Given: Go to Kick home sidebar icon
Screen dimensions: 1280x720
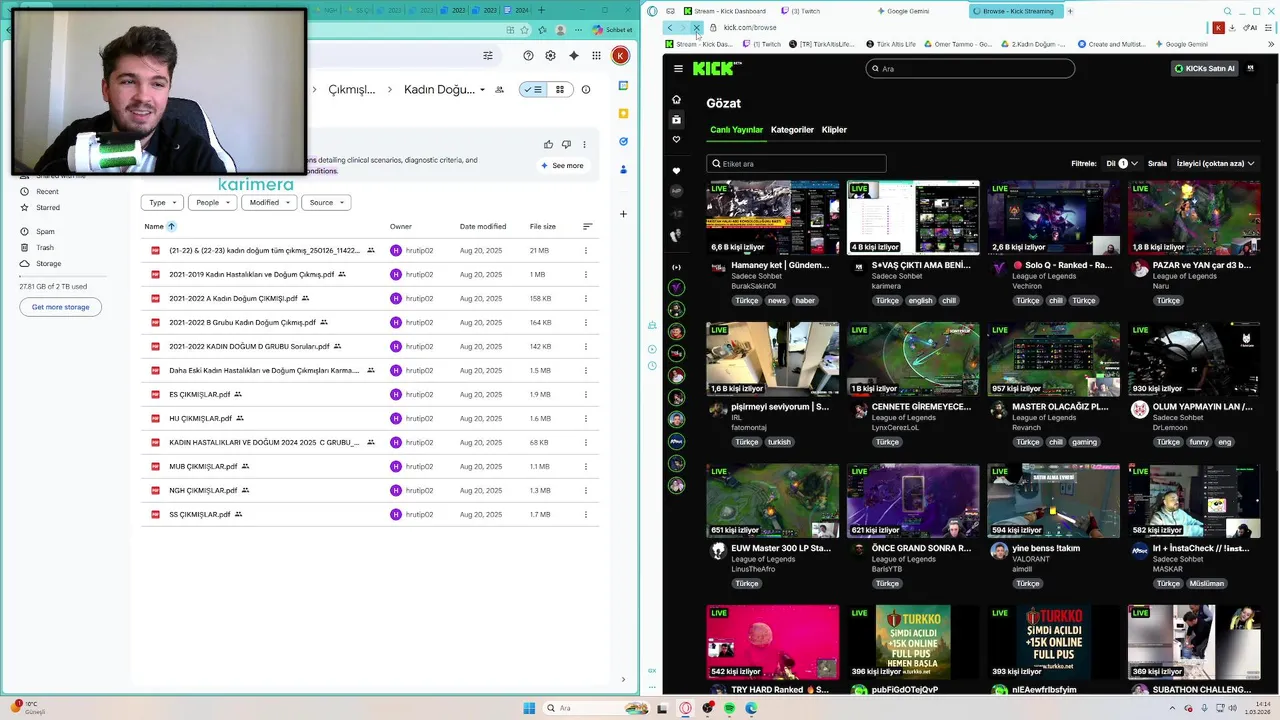Looking at the screenshot, I should tap(676, 99).
